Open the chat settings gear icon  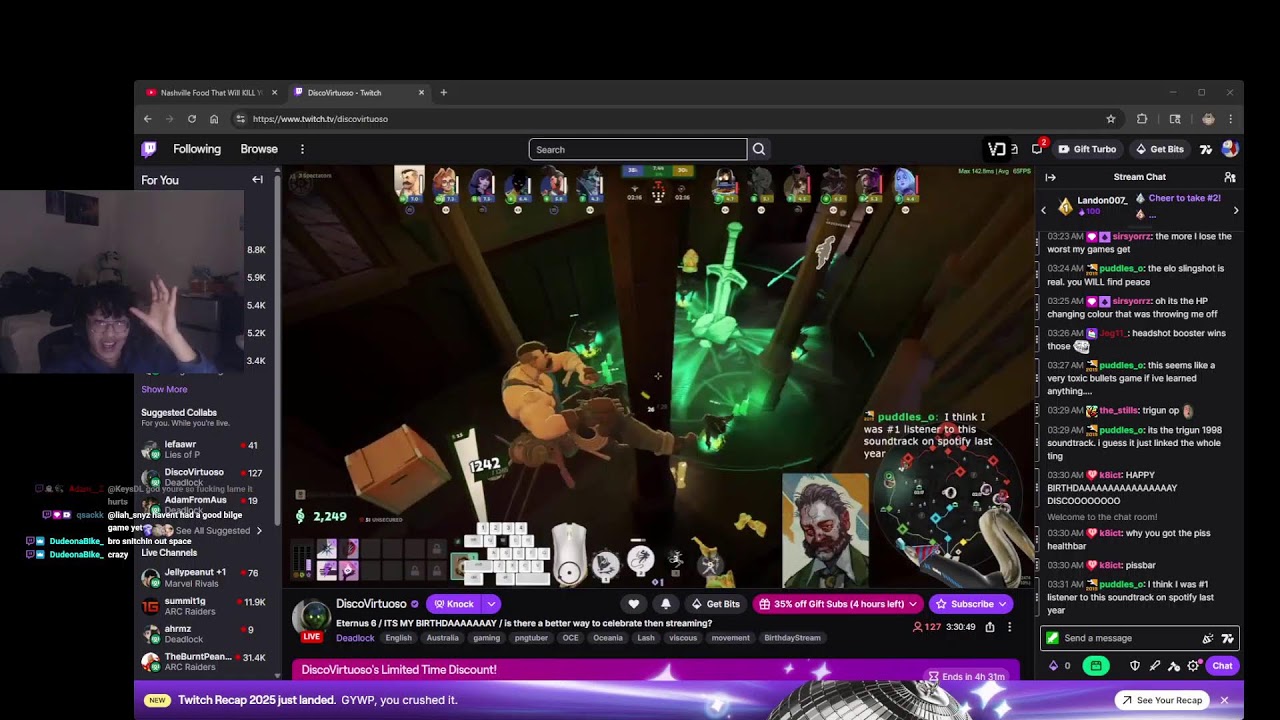click(x=1194, y=666)
